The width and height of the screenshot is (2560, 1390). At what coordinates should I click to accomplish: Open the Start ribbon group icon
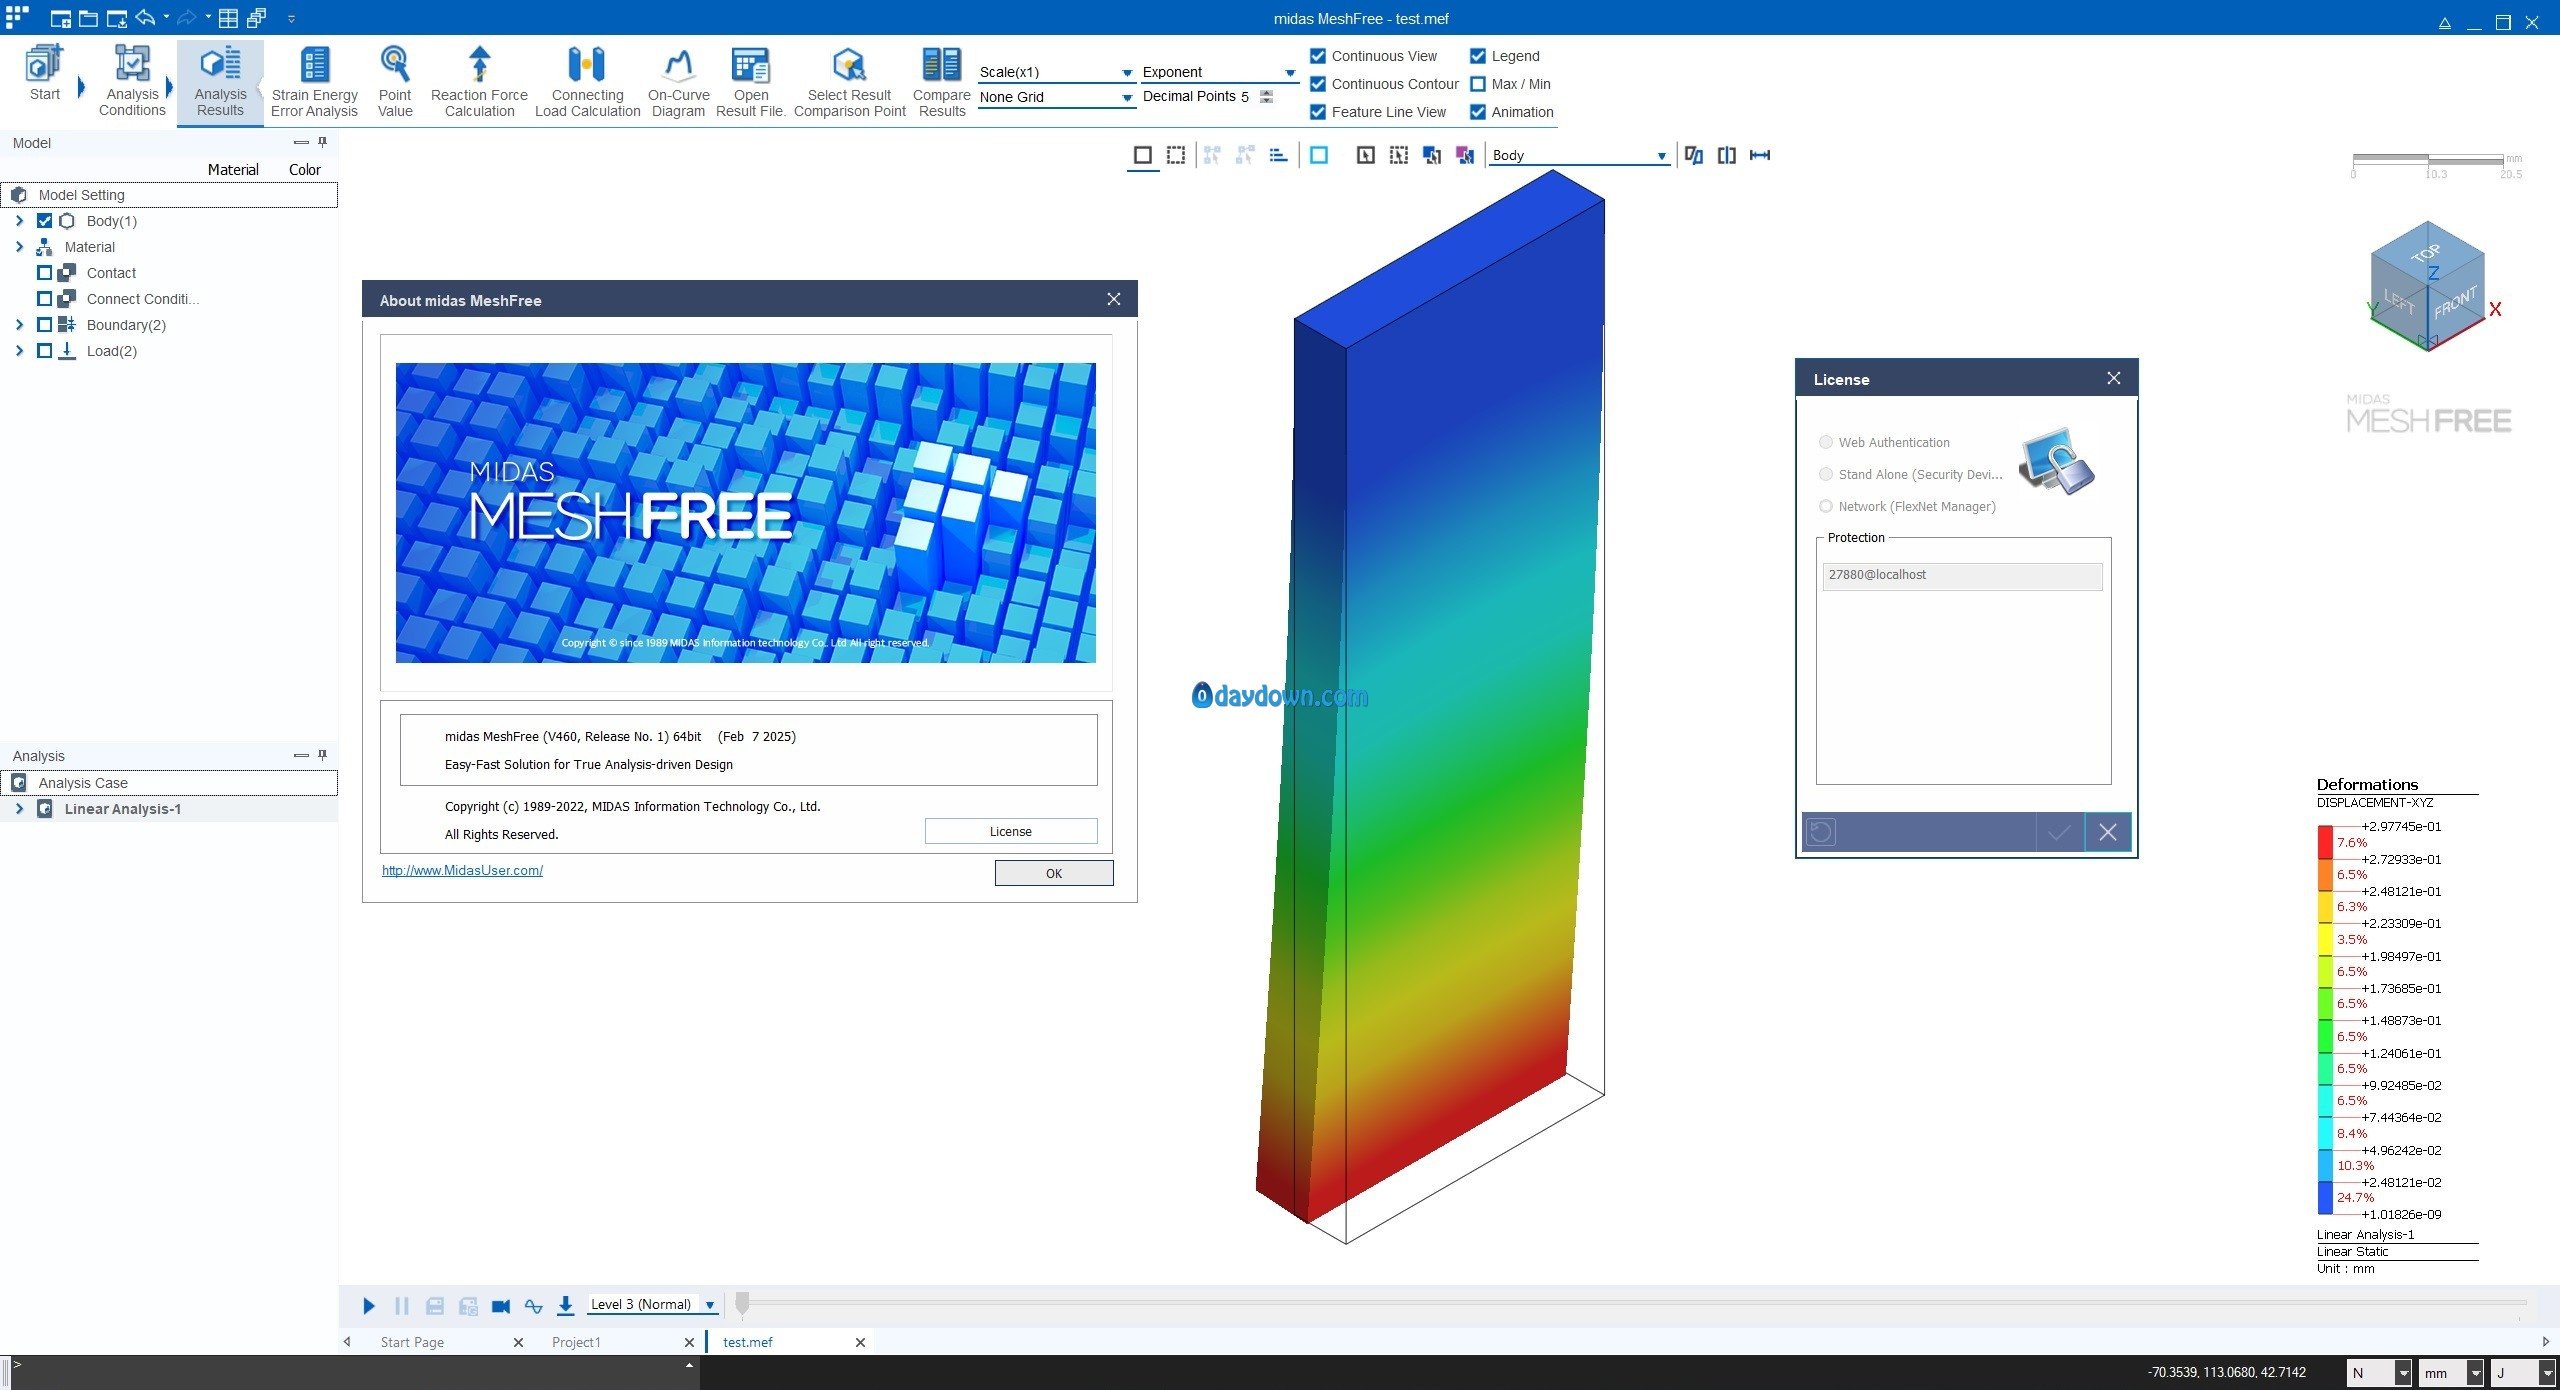(44, 74)
